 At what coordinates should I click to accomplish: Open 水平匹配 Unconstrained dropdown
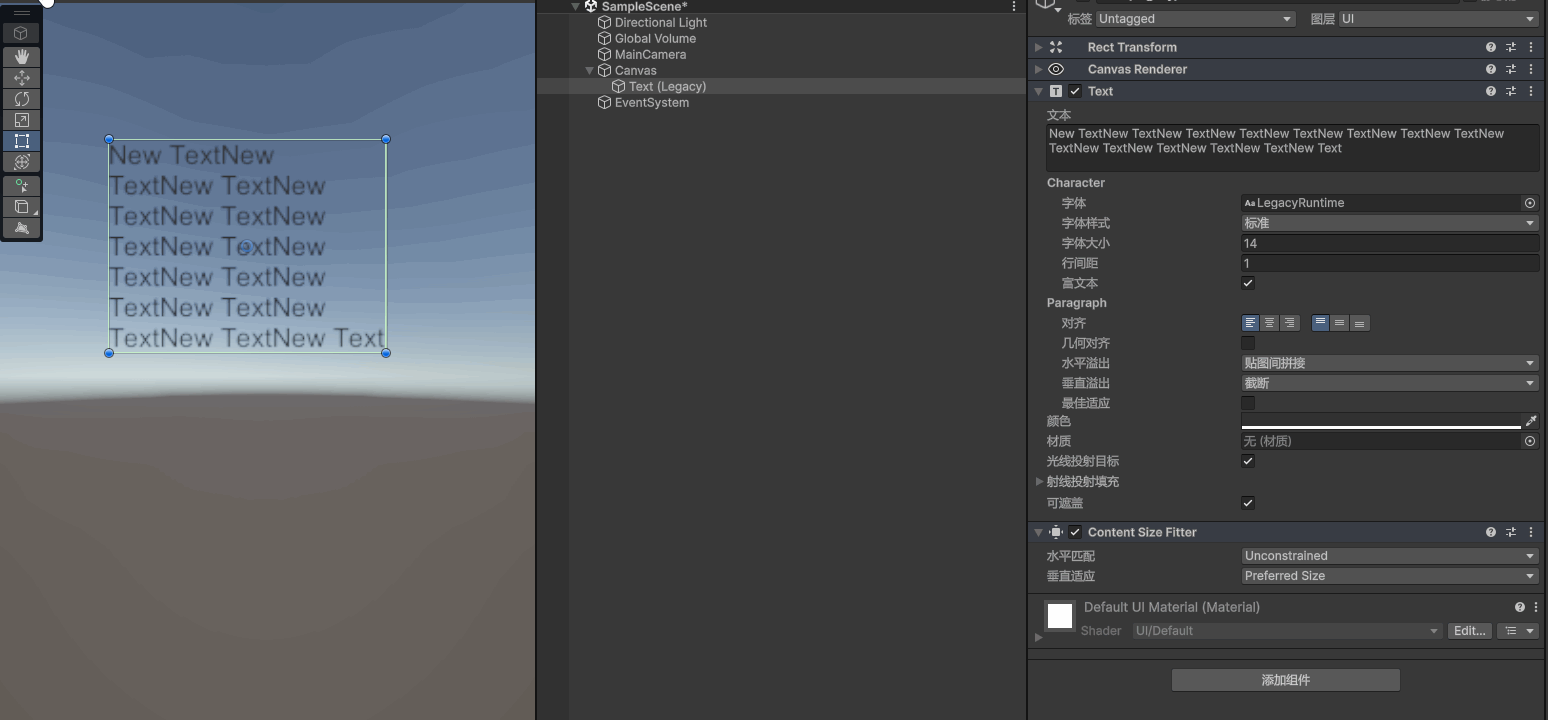(x=1390, y=556)
